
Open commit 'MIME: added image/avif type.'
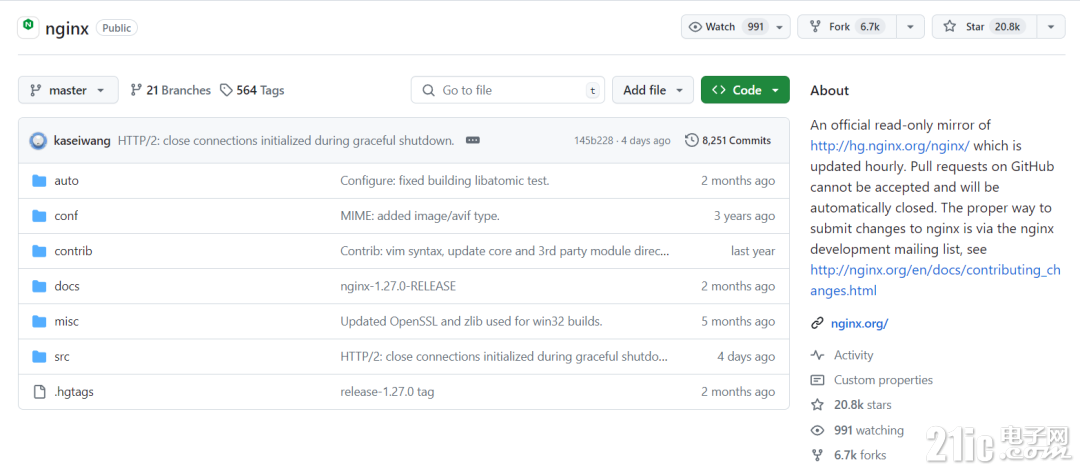click(x=419, y=216)
